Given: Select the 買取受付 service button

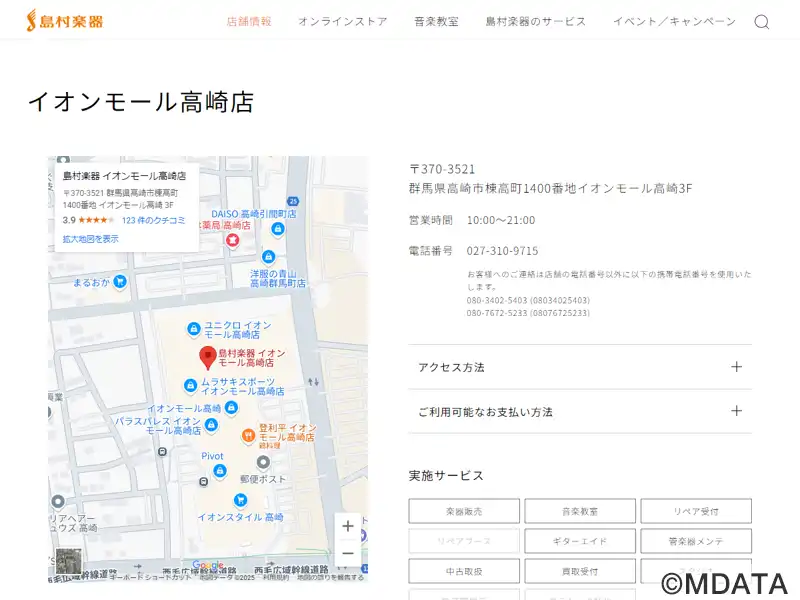Looking at the screenshot, I should point(580,571).
